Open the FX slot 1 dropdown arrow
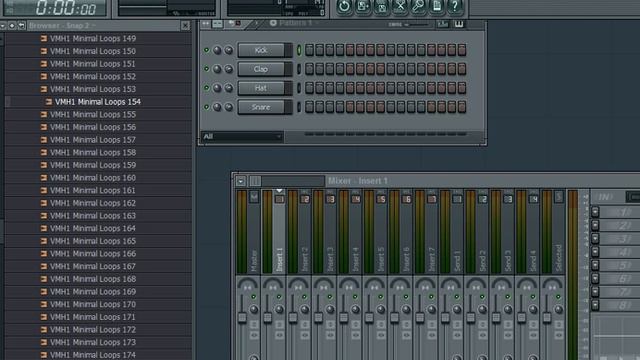The width and height of the screenshot is (640, 360). [595, 212]
